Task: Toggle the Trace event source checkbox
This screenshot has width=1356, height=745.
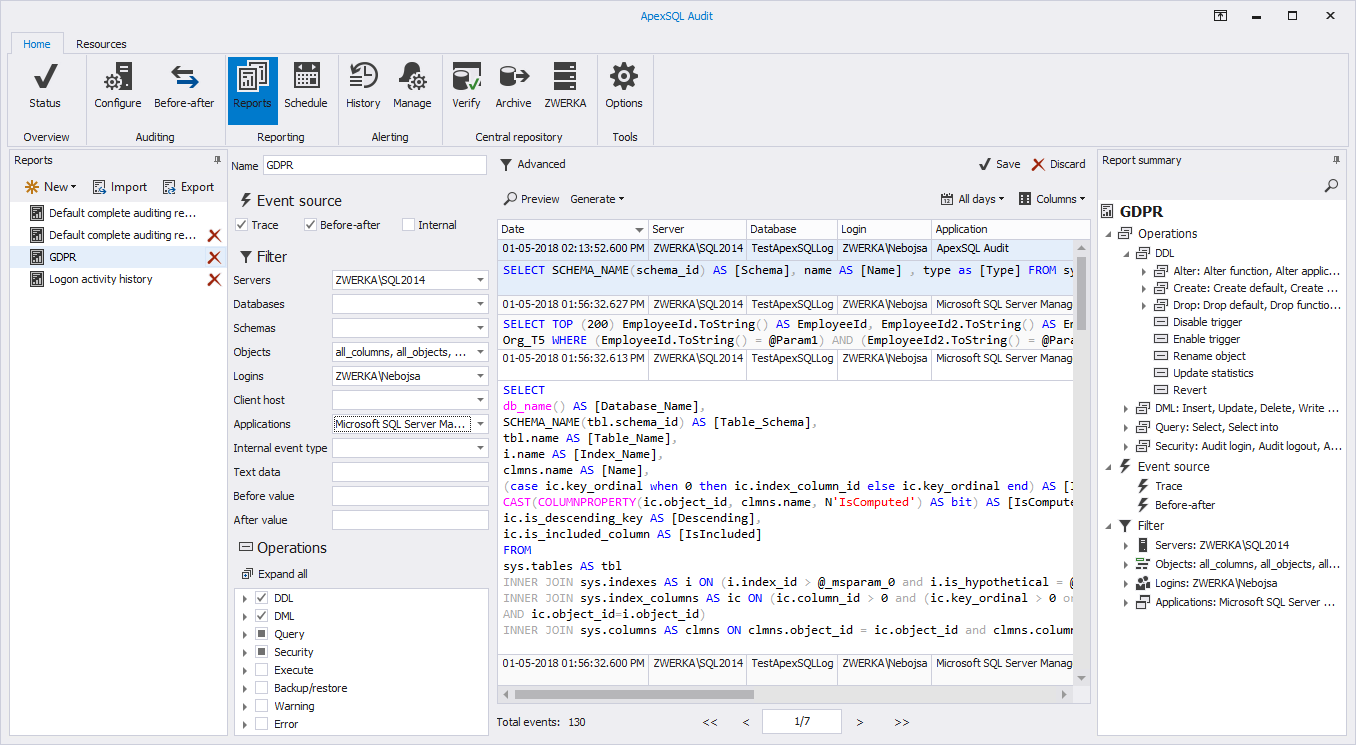Action: (241, 225)
